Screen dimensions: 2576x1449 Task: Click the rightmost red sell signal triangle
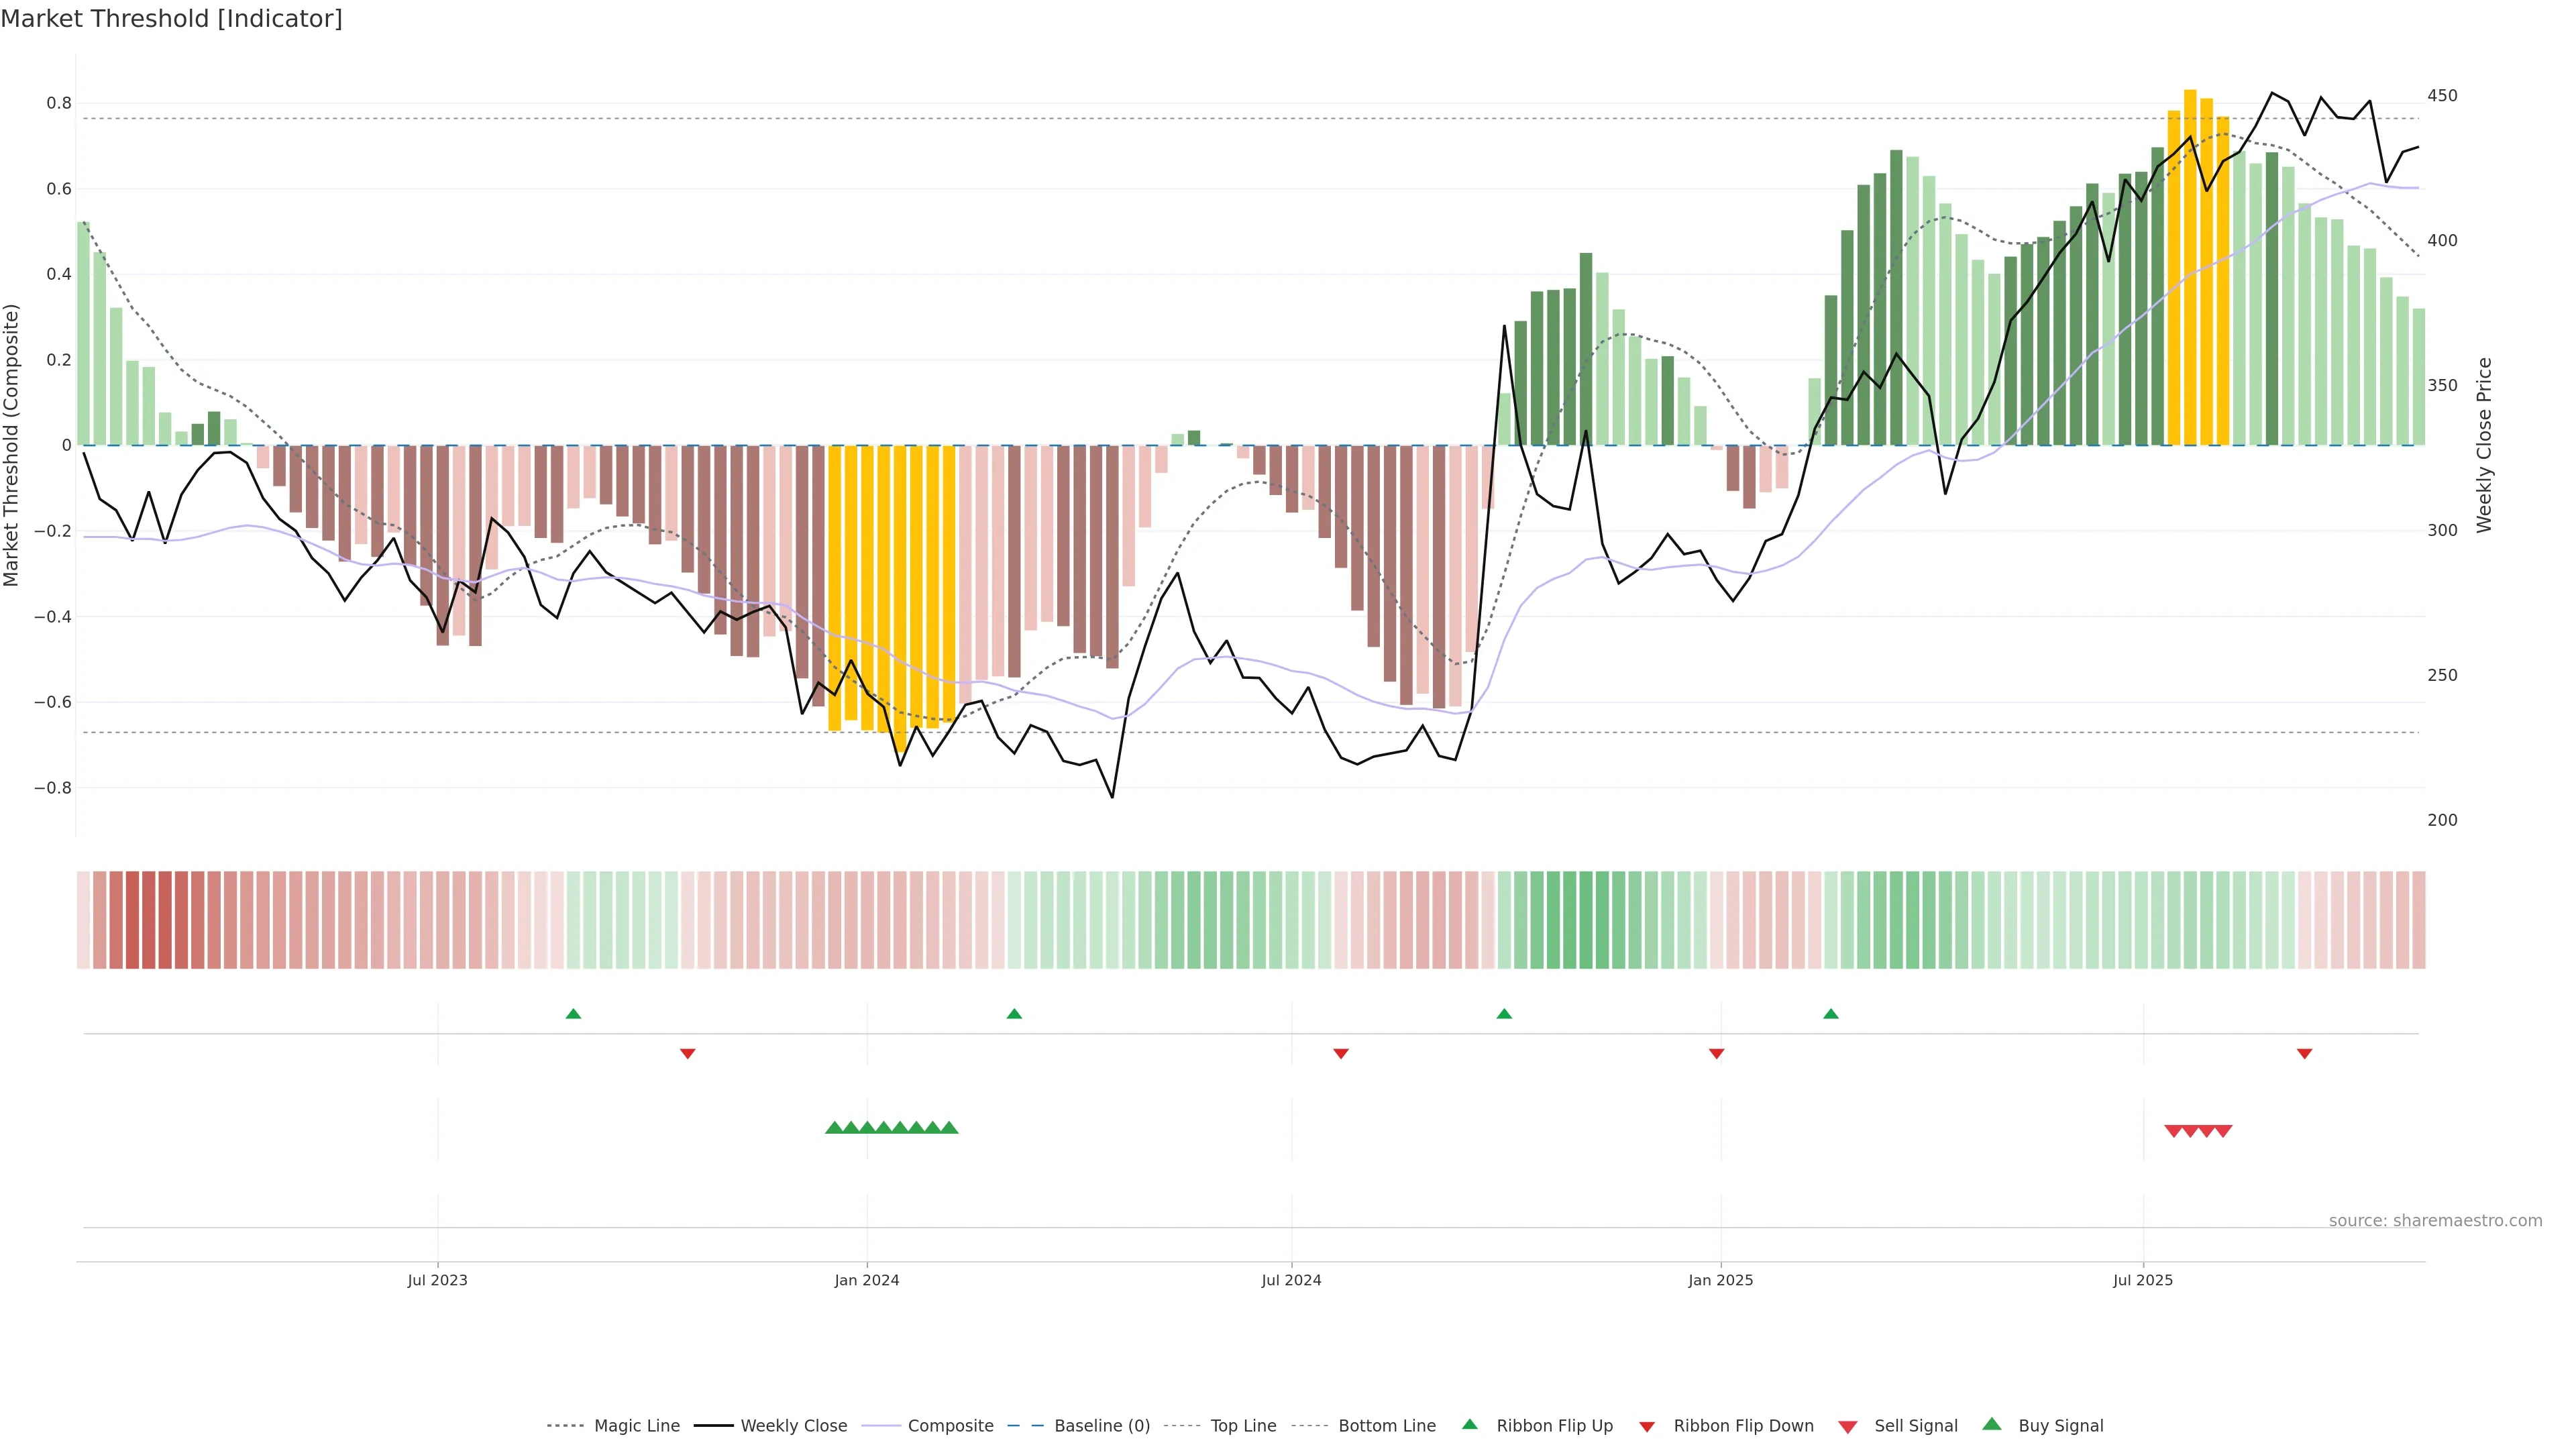(2223, 1131)
